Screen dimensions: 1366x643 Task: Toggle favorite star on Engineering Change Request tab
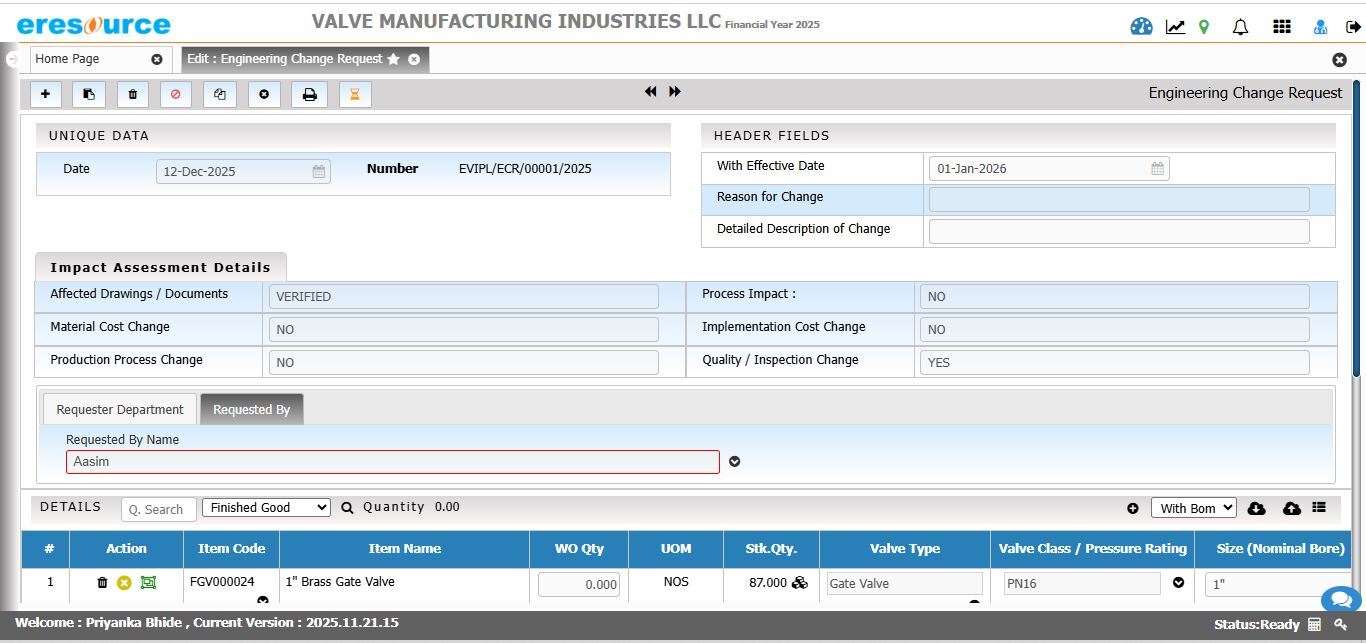tap(394, 59)
